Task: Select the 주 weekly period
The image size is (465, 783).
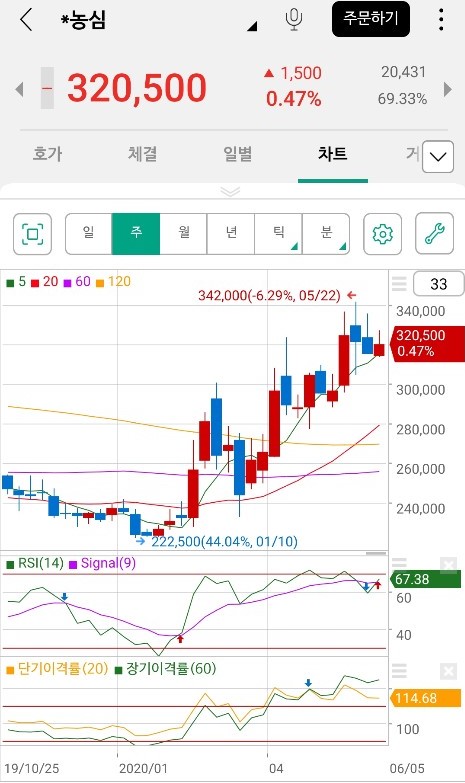Action: click(x=136, y=234)
